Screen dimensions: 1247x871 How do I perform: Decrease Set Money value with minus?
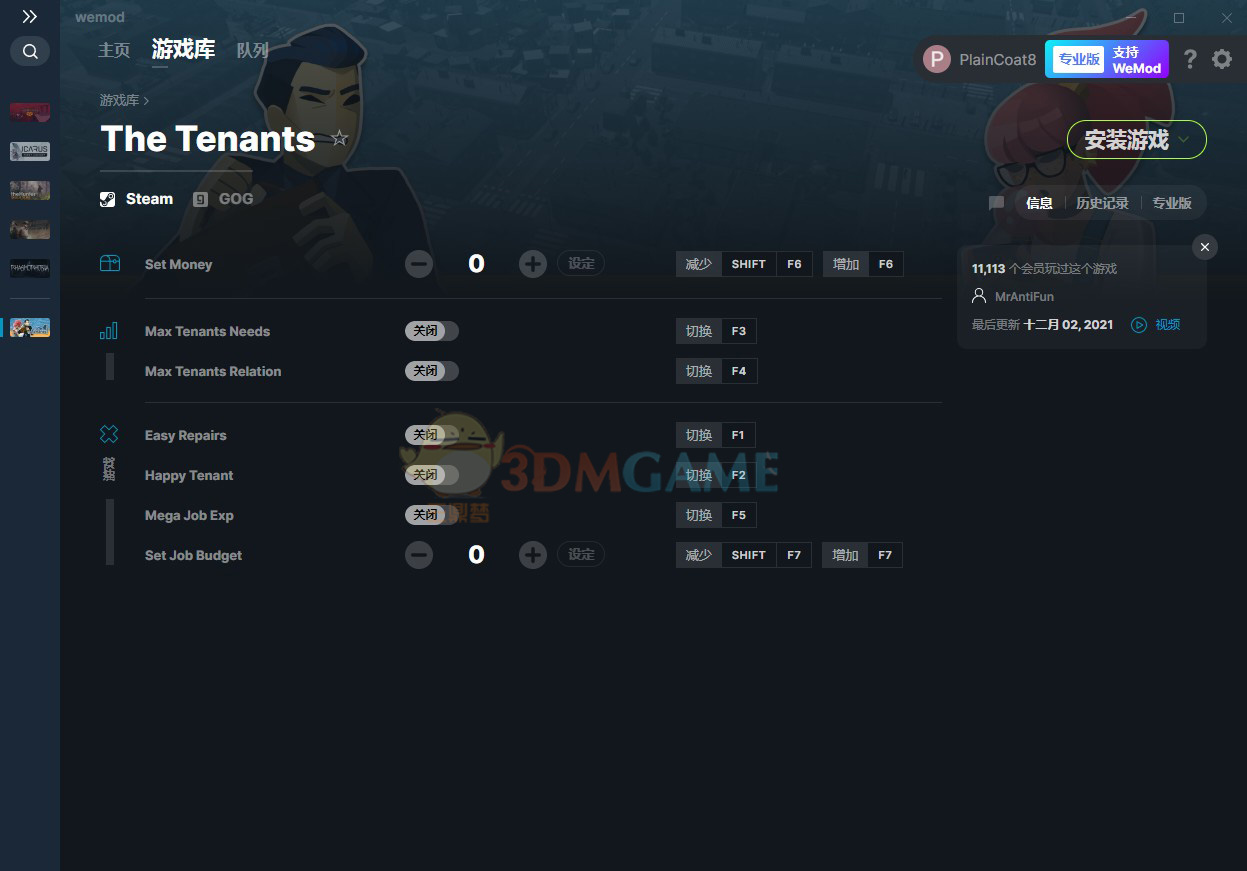419,264
